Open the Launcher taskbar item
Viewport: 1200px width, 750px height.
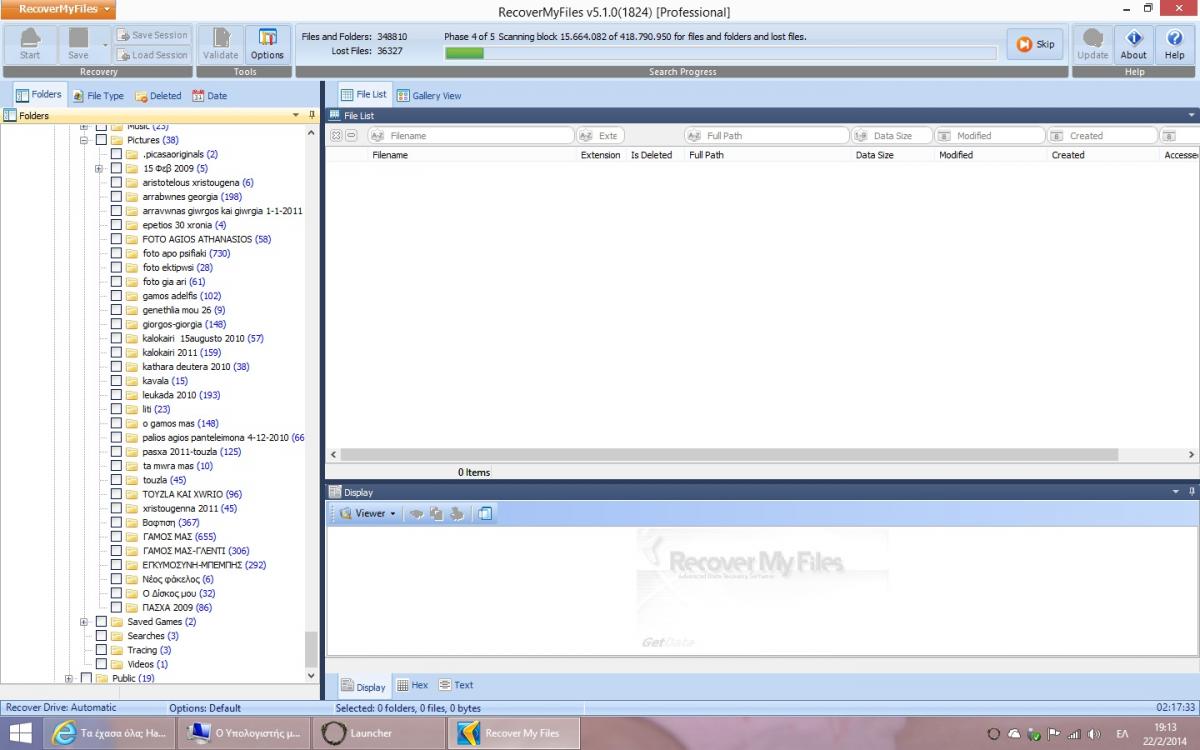379,733
